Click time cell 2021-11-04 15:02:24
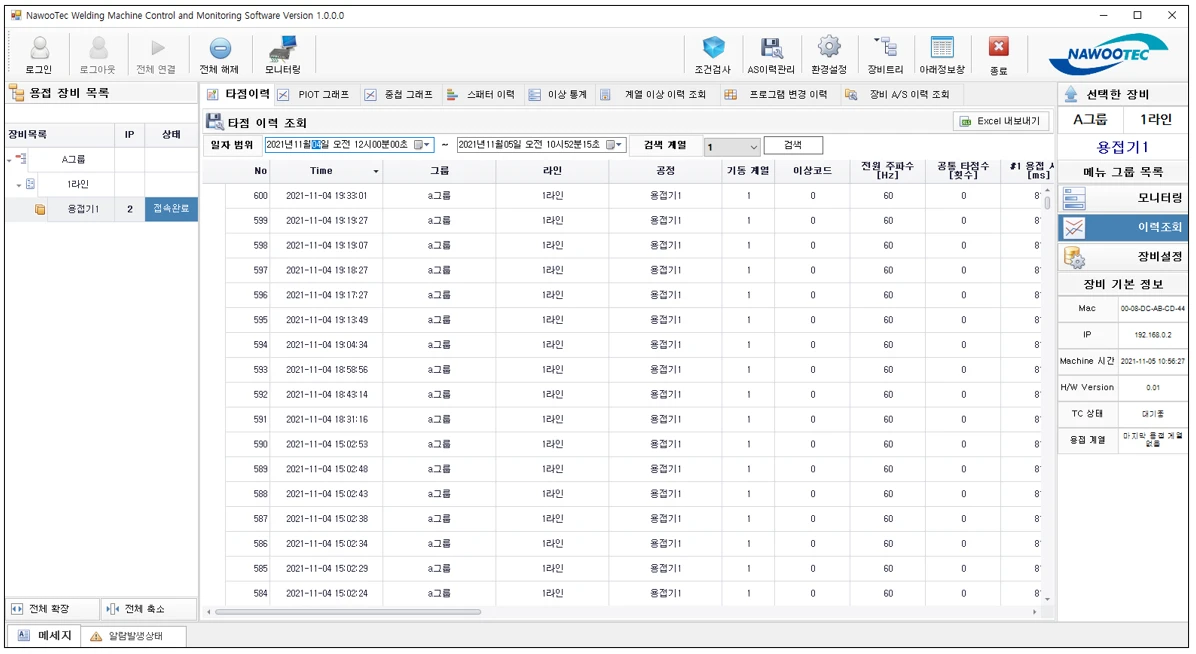 [x=326, y=594]
